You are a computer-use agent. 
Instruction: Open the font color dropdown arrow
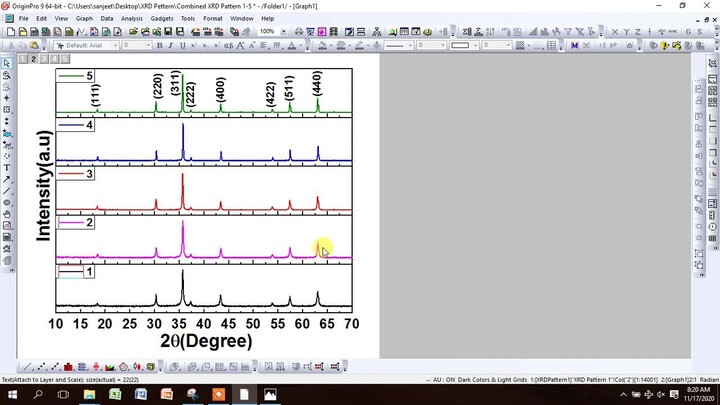(301, 45)
